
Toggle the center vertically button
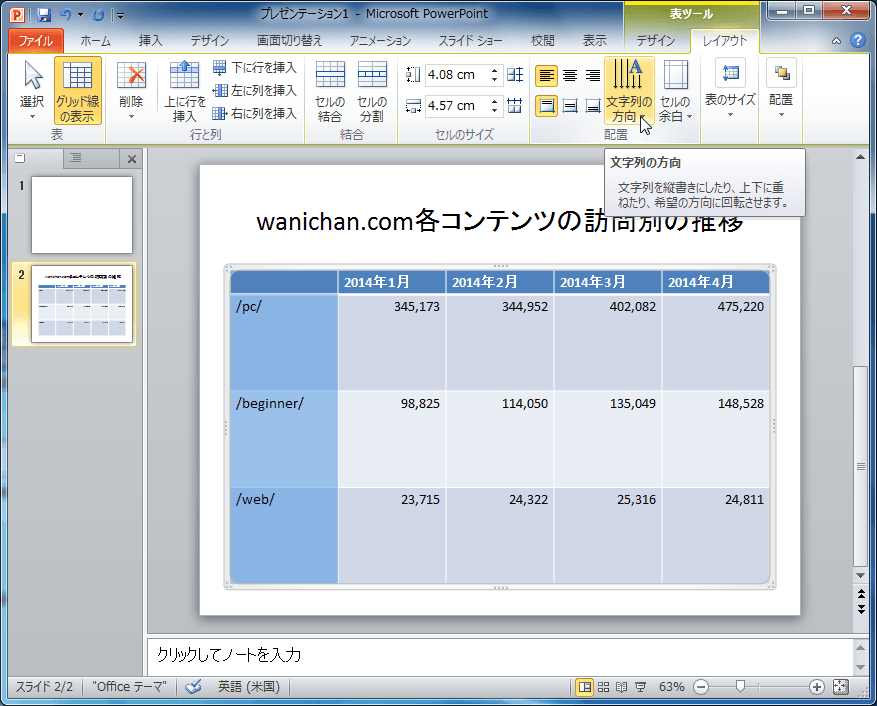[570, 106]
